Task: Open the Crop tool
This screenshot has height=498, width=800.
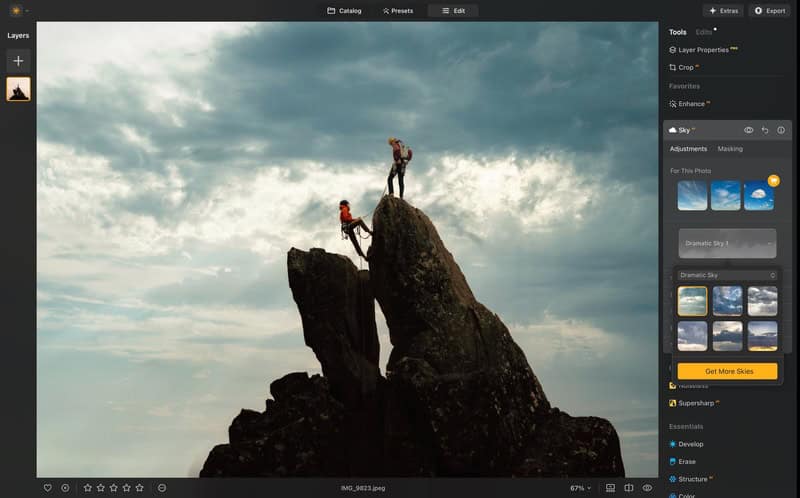Action: pos(685,67)
